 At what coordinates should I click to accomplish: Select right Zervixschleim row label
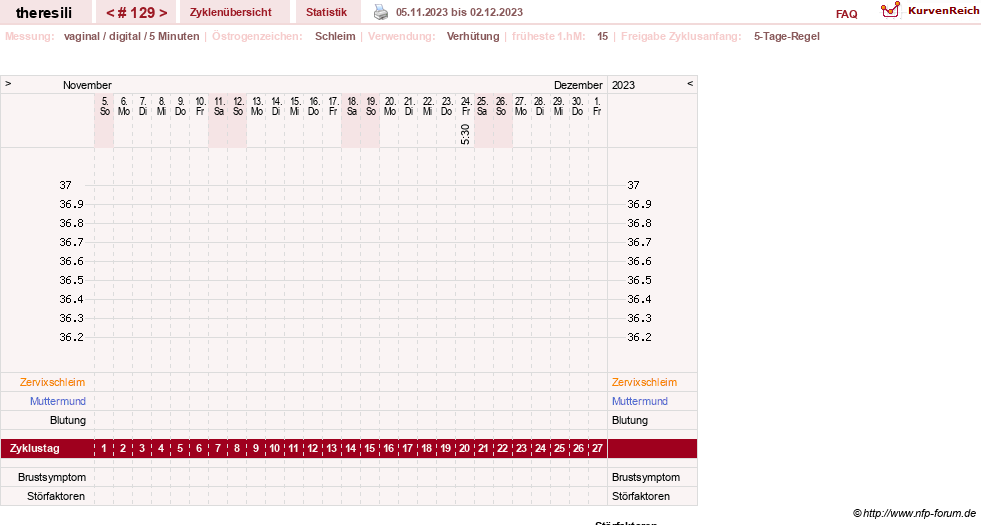[x=644, y=382]
